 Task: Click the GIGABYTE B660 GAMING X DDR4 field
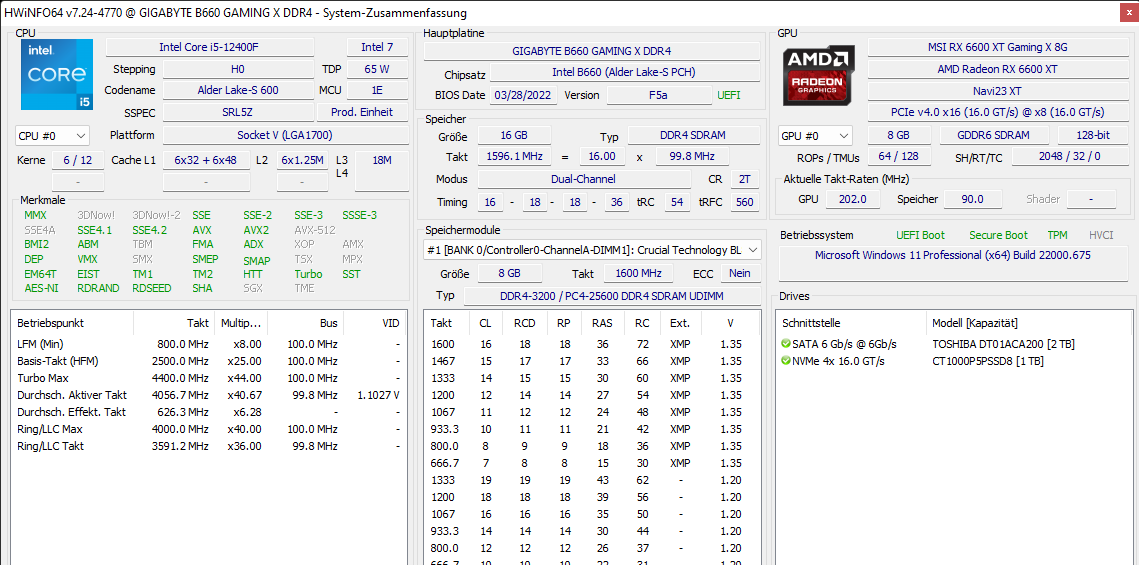point(591,52)
